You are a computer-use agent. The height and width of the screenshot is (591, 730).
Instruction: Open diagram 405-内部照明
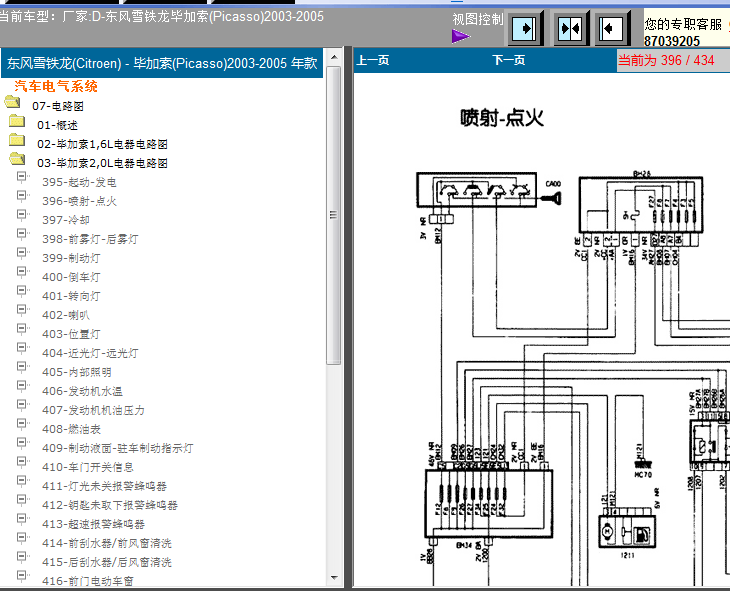(x=76, y=372)
